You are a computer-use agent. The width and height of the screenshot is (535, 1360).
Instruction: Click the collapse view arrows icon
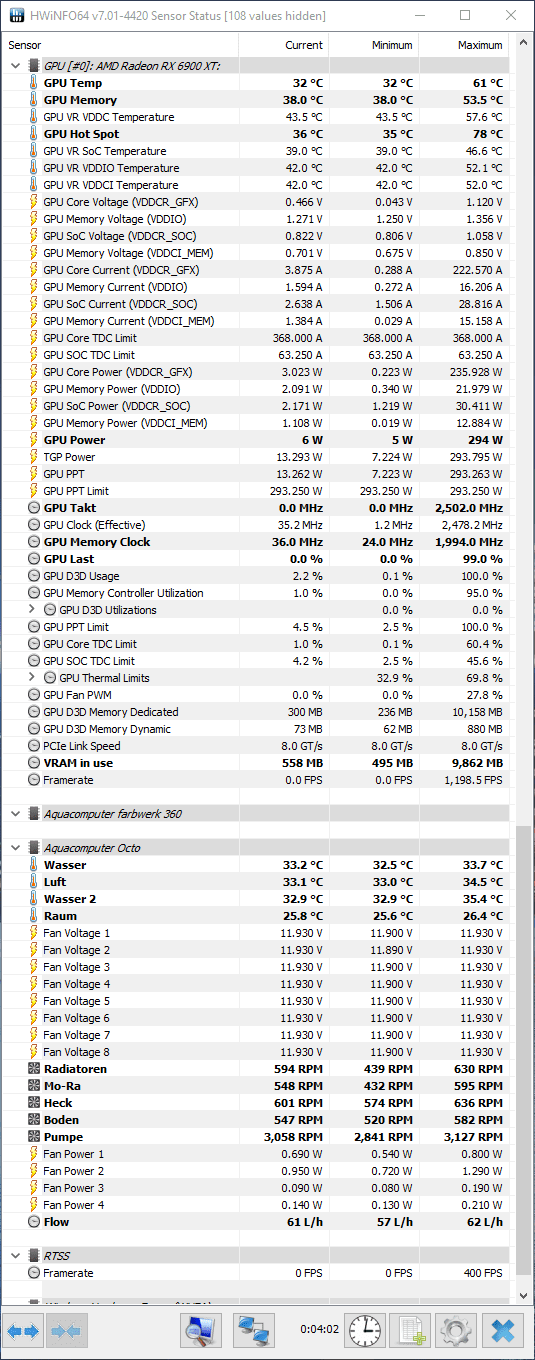coord(67,1330)
